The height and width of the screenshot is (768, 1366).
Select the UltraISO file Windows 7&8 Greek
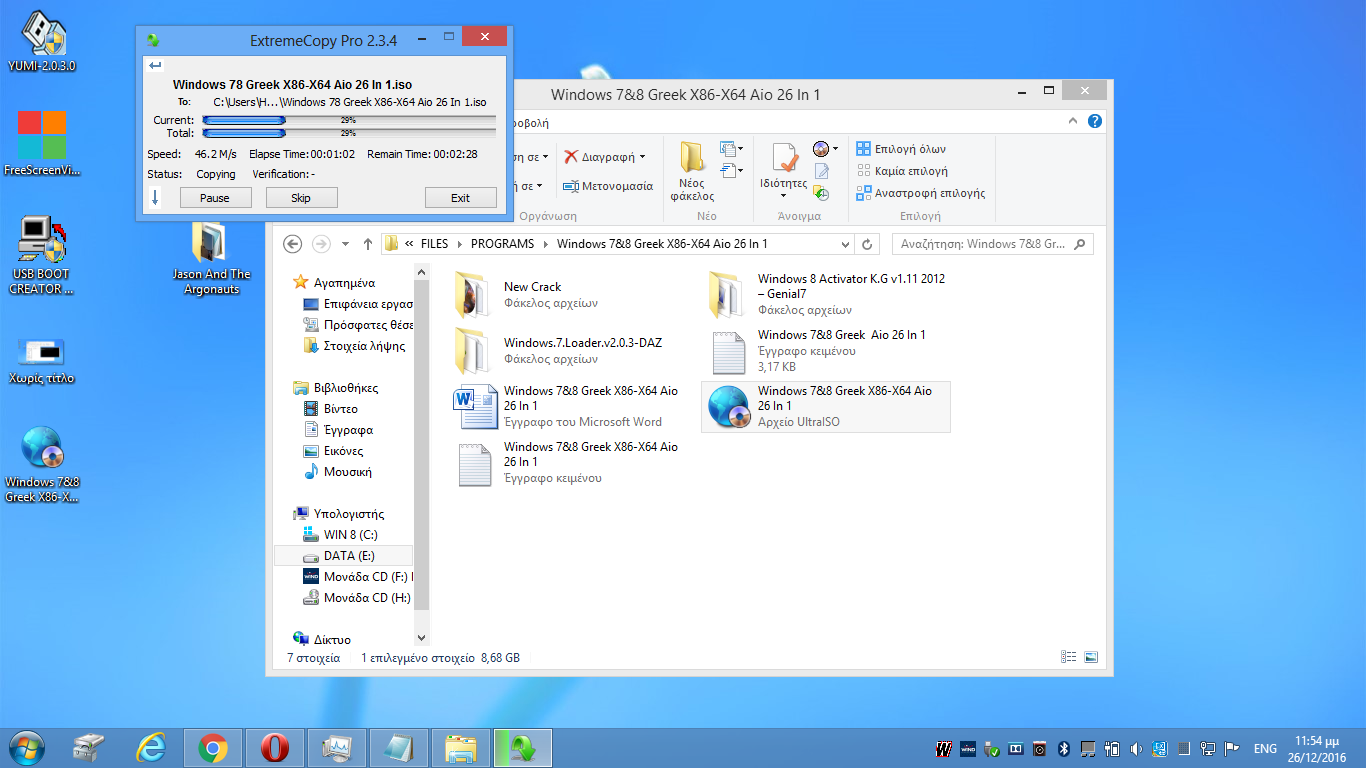tap(825, 406)
